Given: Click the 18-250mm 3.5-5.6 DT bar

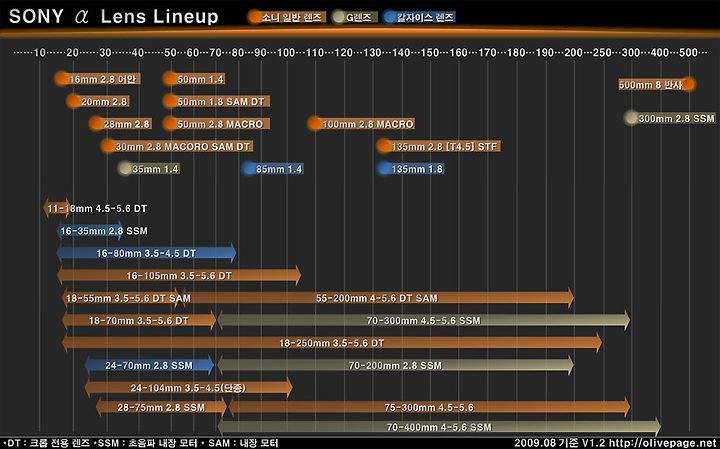Looking at the screenshot, I should (x=332, y=343).
